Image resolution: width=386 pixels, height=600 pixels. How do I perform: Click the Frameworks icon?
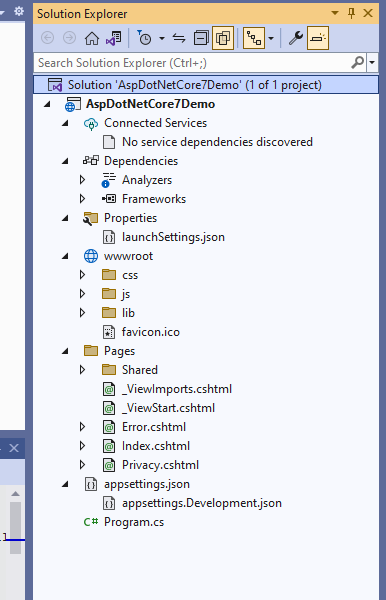109,199
